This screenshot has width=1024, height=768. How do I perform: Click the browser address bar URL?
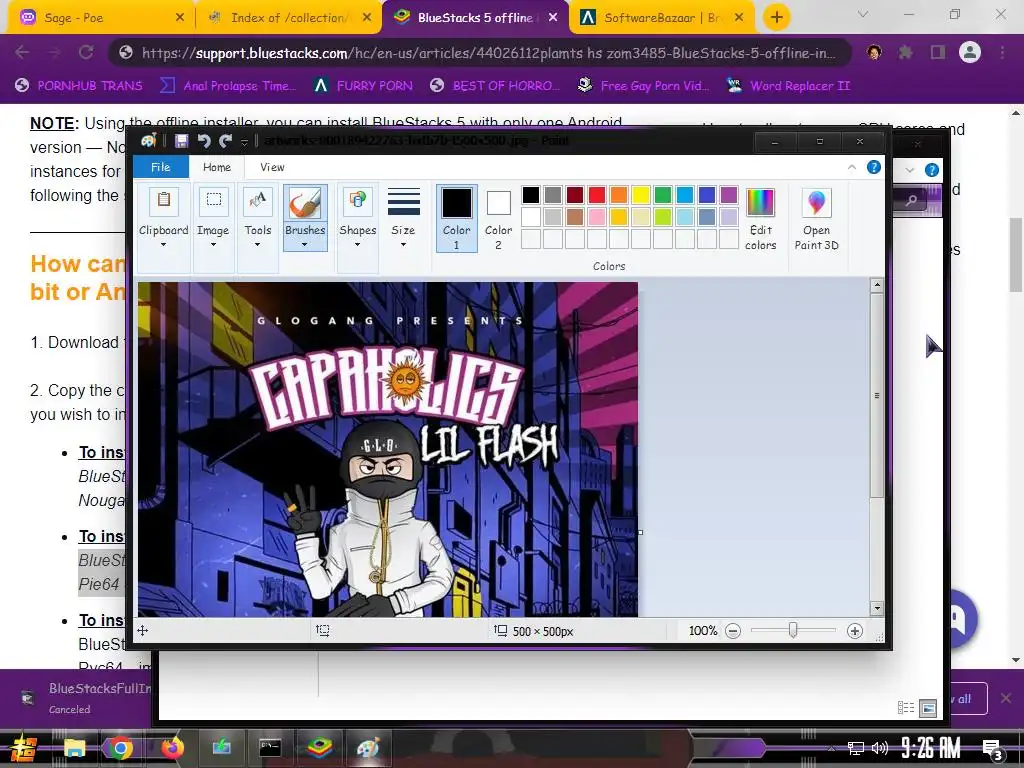[x=488, y=53]
